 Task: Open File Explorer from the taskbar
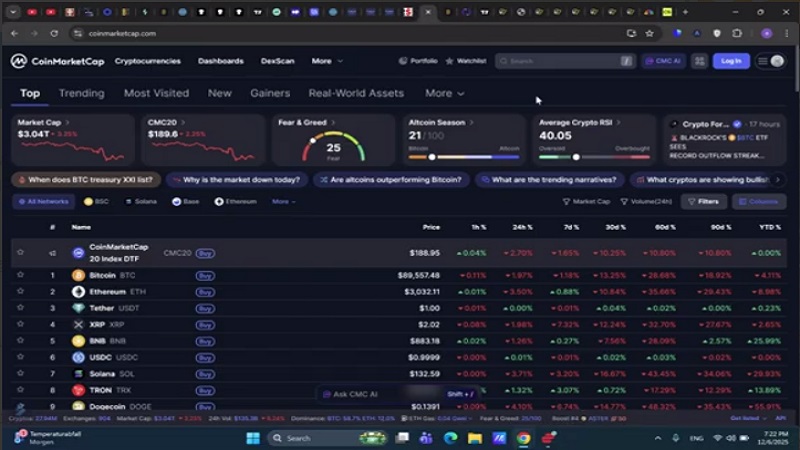[474, 438]
